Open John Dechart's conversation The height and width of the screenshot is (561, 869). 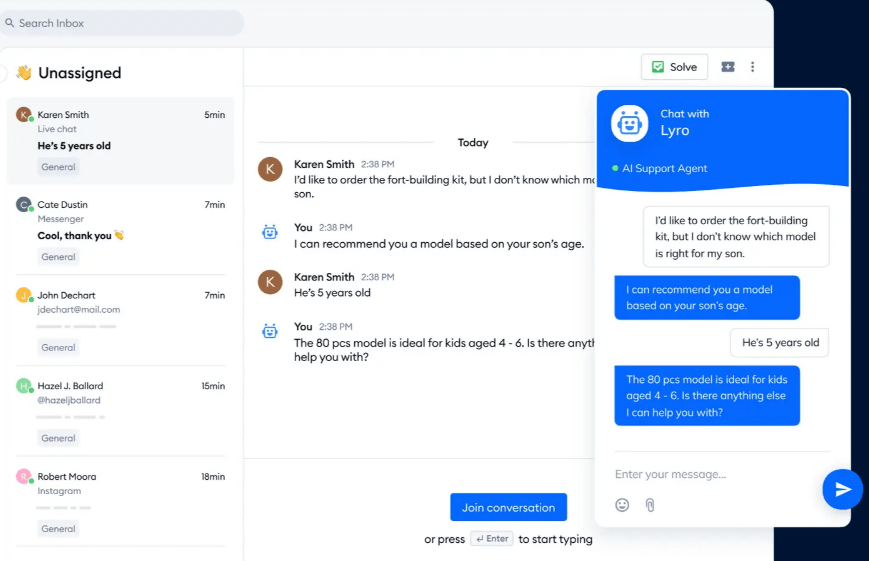tap(120, 318)
